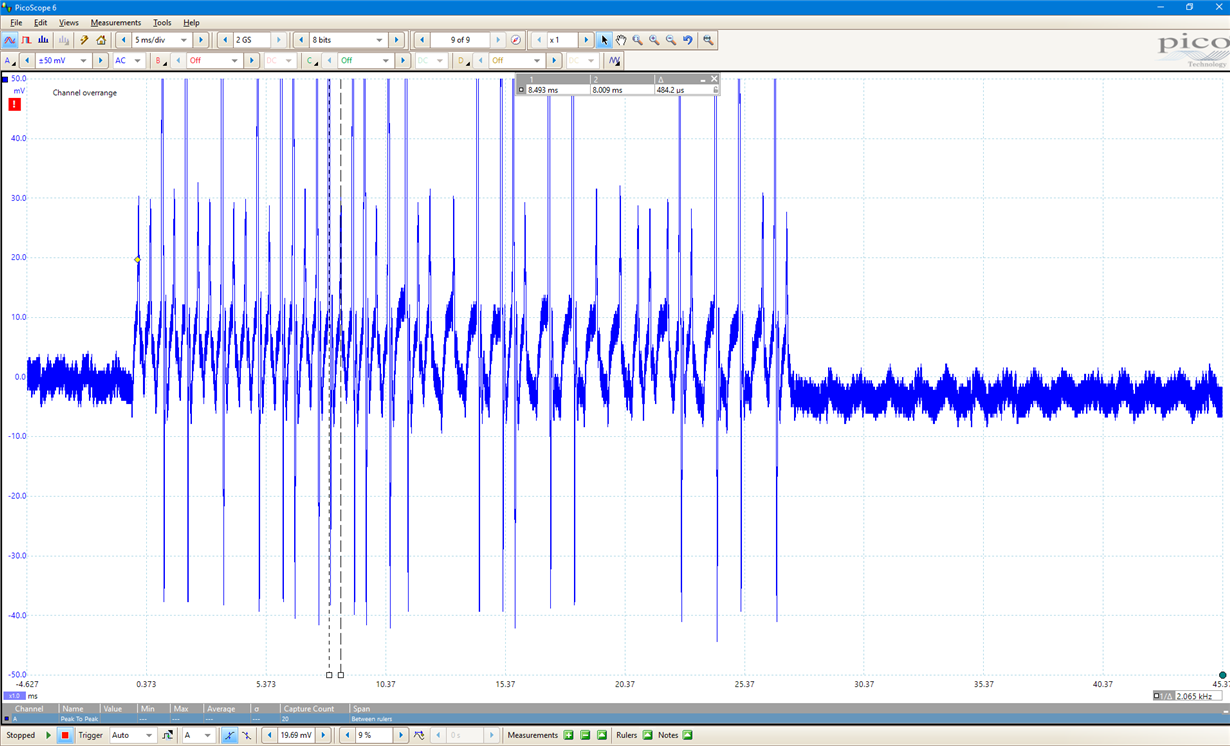This screenshot has width=1230, height=746.
Task: Open the Tools menu
Action: coord(162,22)
